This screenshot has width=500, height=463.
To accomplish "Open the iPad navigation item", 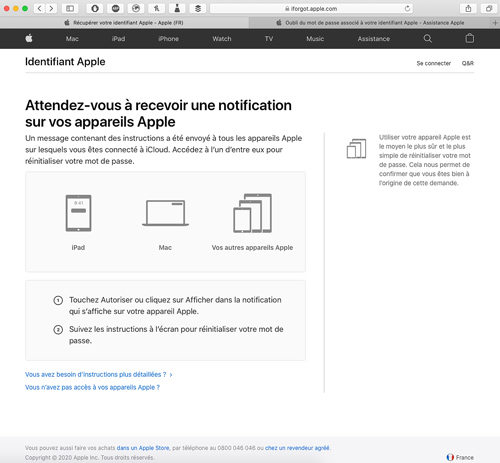I will point(118,39).
